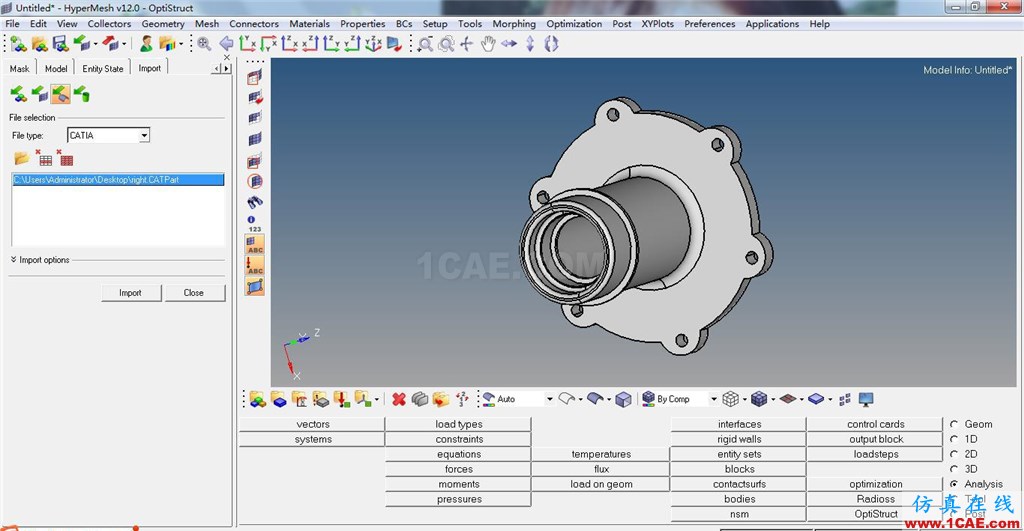The height and width of the screenshot is (531, 1024).
Task: Open file browser with yellow folder icon
Action: (x=22, y=158)
